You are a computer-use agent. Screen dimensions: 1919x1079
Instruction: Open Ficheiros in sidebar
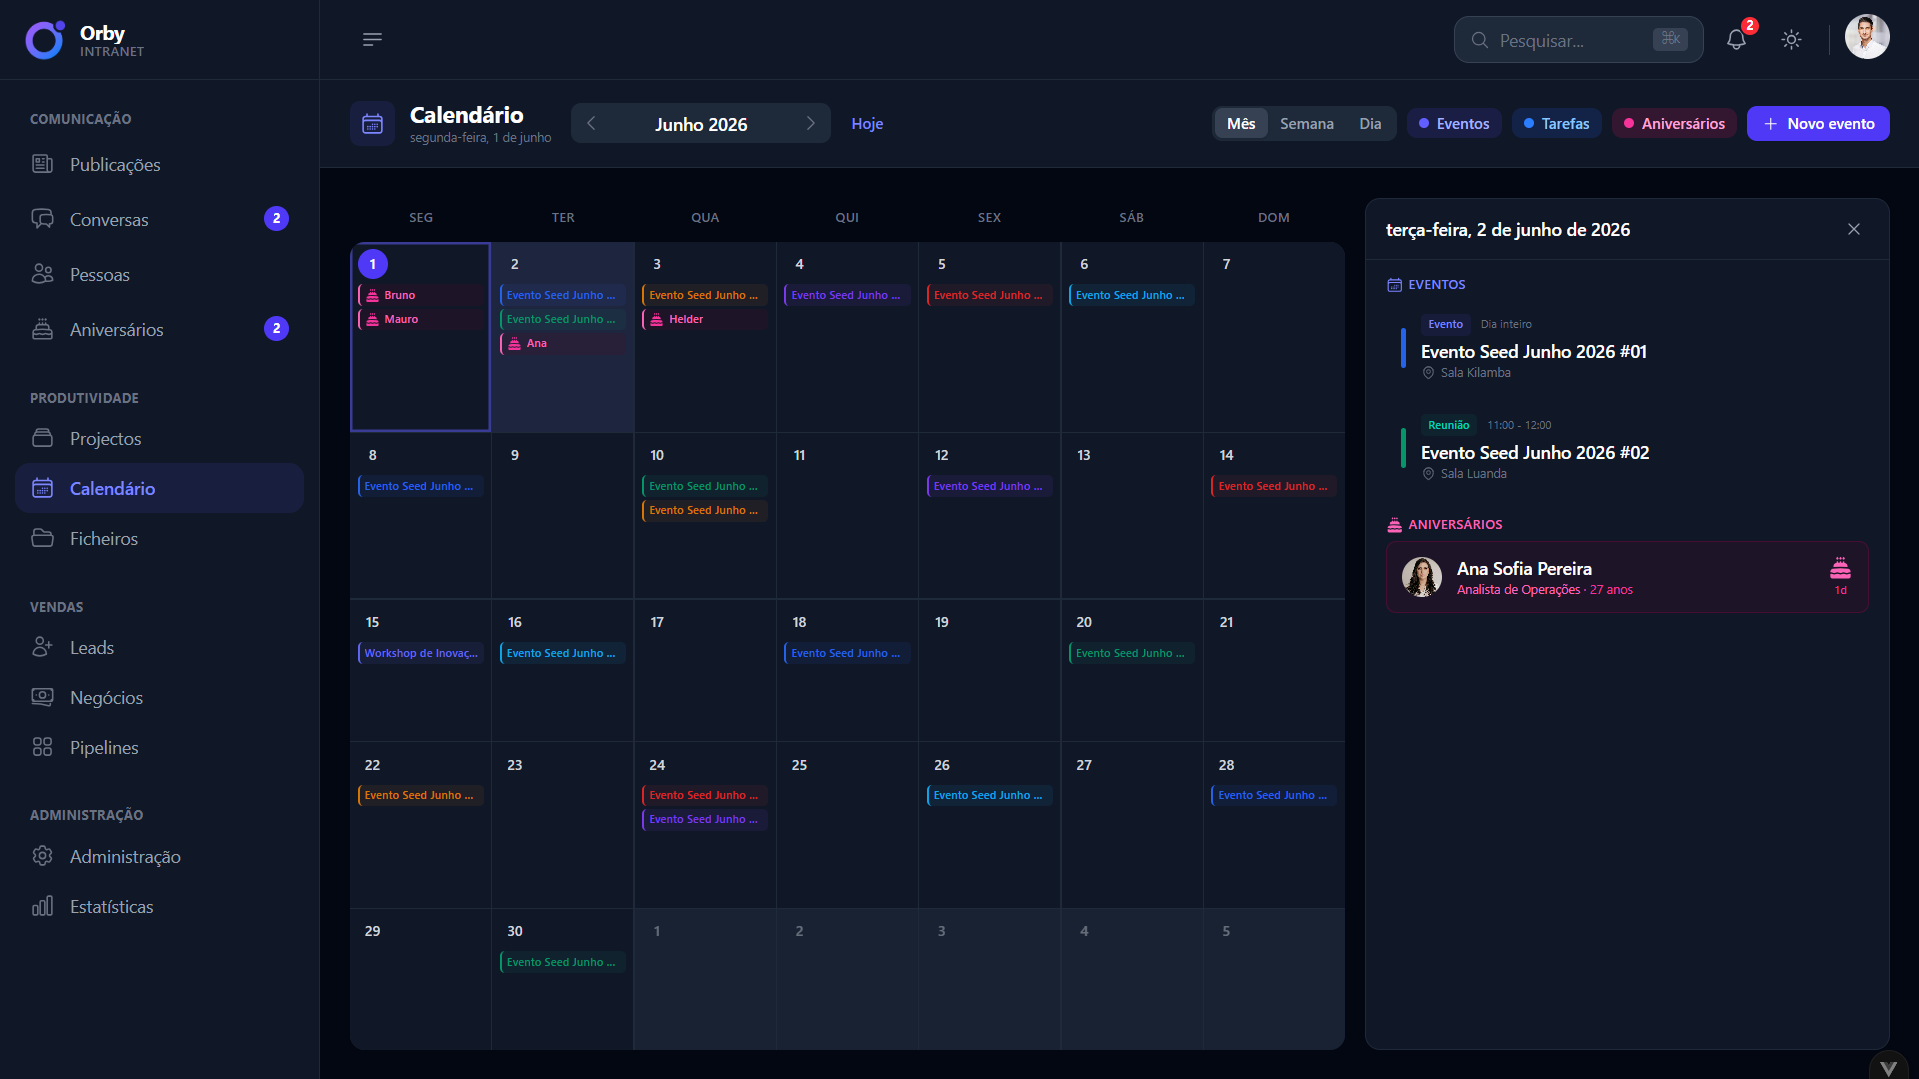(159, 538)
